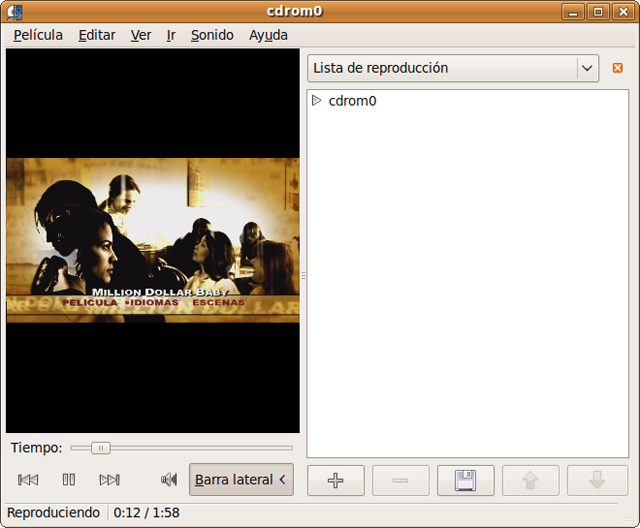The height and width of the screenshot is (528, 640).
Task: Open the Ver menu
Action: [x=141, y=35]
